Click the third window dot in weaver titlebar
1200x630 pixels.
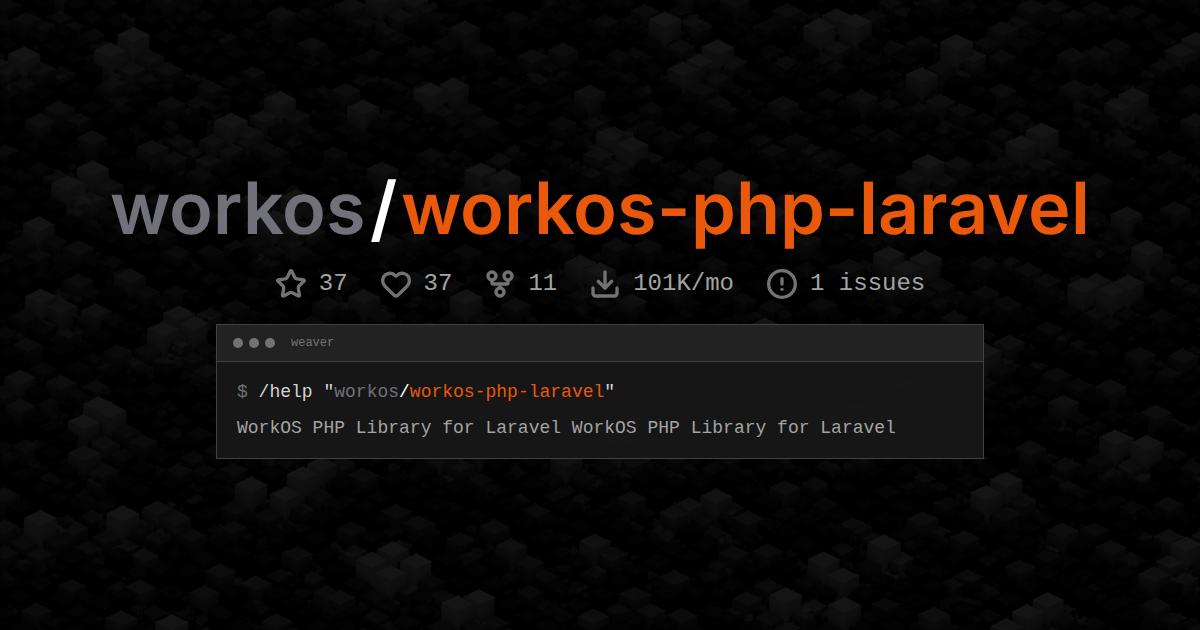pyautogui.click(x=270, y=343)
